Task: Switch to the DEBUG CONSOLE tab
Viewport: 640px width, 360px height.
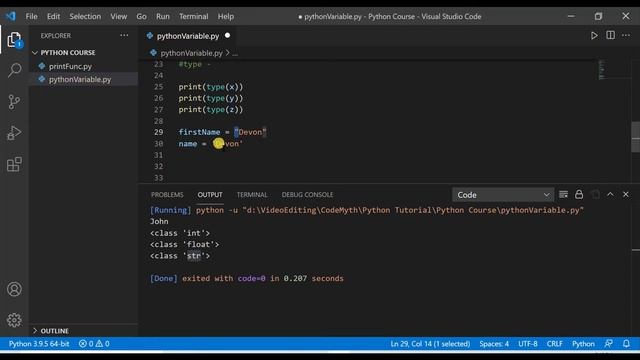Action: click(307, 195)
